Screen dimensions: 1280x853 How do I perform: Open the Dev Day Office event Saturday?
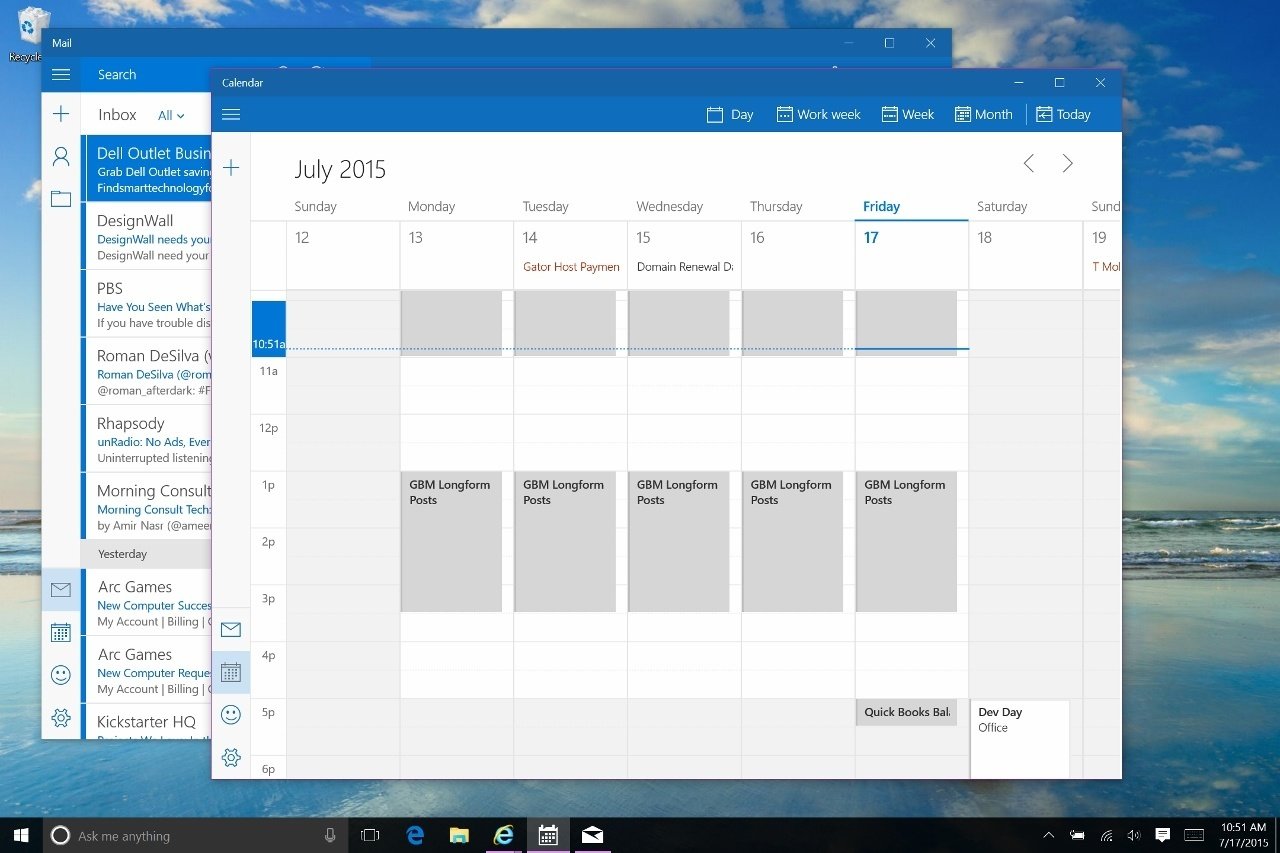pyautogui.click(x=1020, y=738)
